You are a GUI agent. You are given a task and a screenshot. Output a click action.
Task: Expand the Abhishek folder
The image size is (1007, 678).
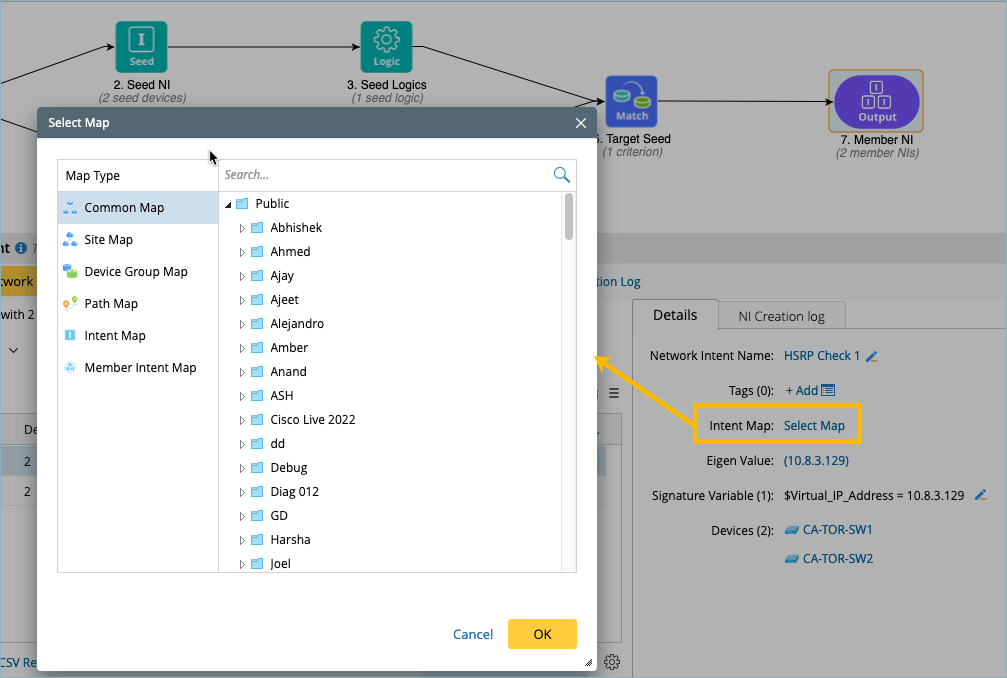click(242, 228)
